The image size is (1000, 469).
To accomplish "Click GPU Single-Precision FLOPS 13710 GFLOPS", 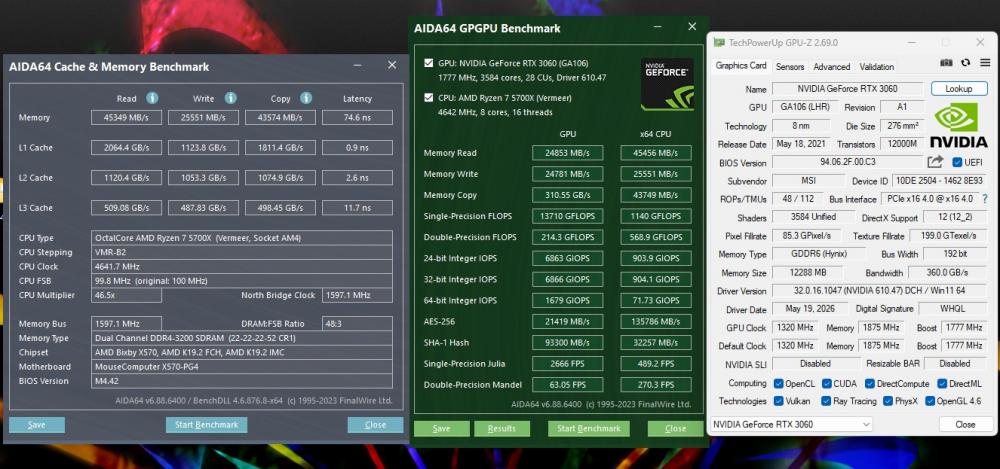I will [568, 216].
